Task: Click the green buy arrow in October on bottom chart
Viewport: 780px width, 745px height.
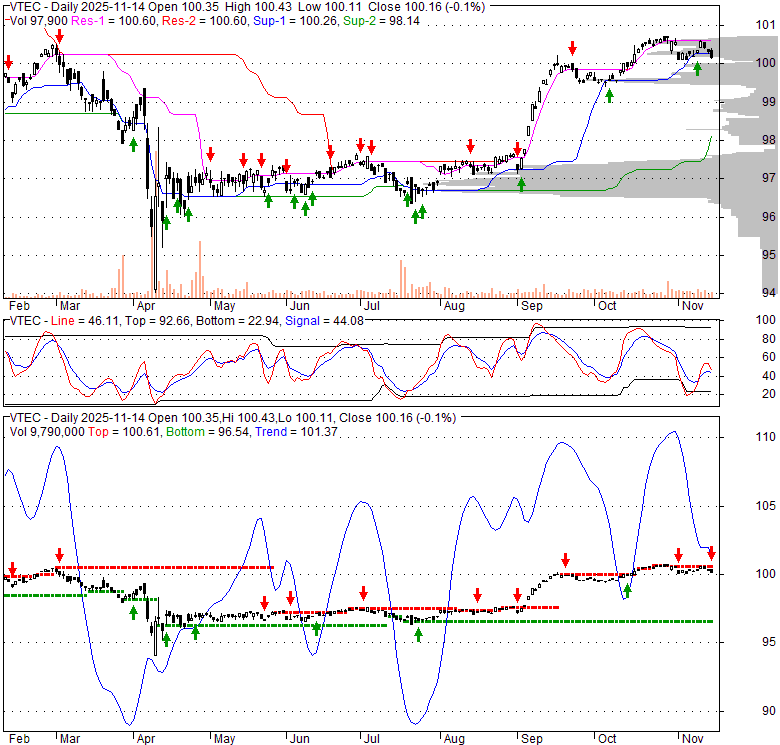Action: point(628,590)
